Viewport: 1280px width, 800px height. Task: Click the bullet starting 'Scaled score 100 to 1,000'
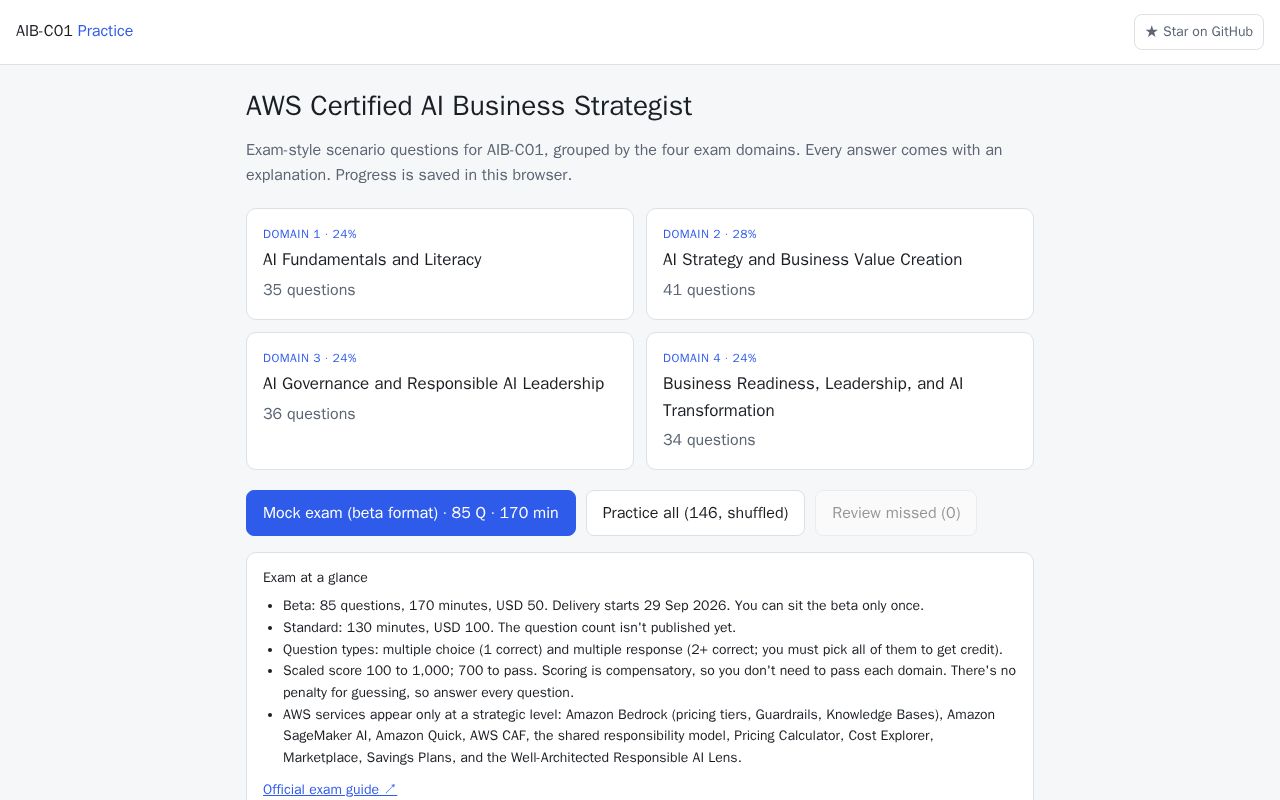[x=649, y=681]
